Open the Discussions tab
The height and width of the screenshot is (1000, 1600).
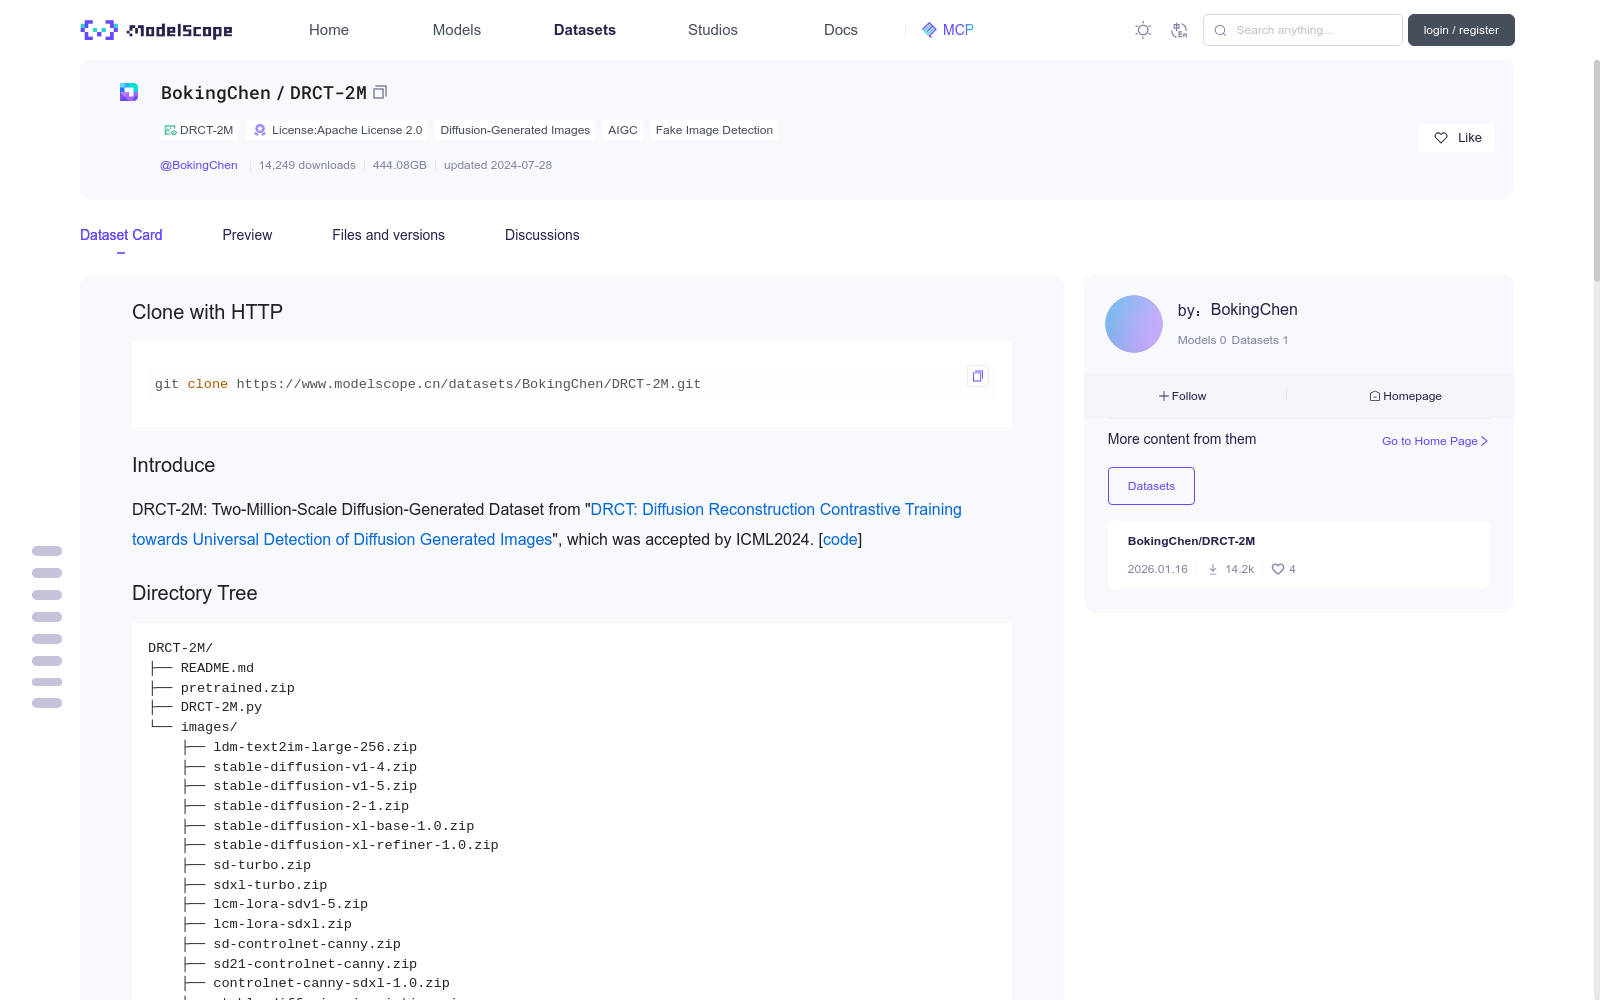[x=542, y=235]
